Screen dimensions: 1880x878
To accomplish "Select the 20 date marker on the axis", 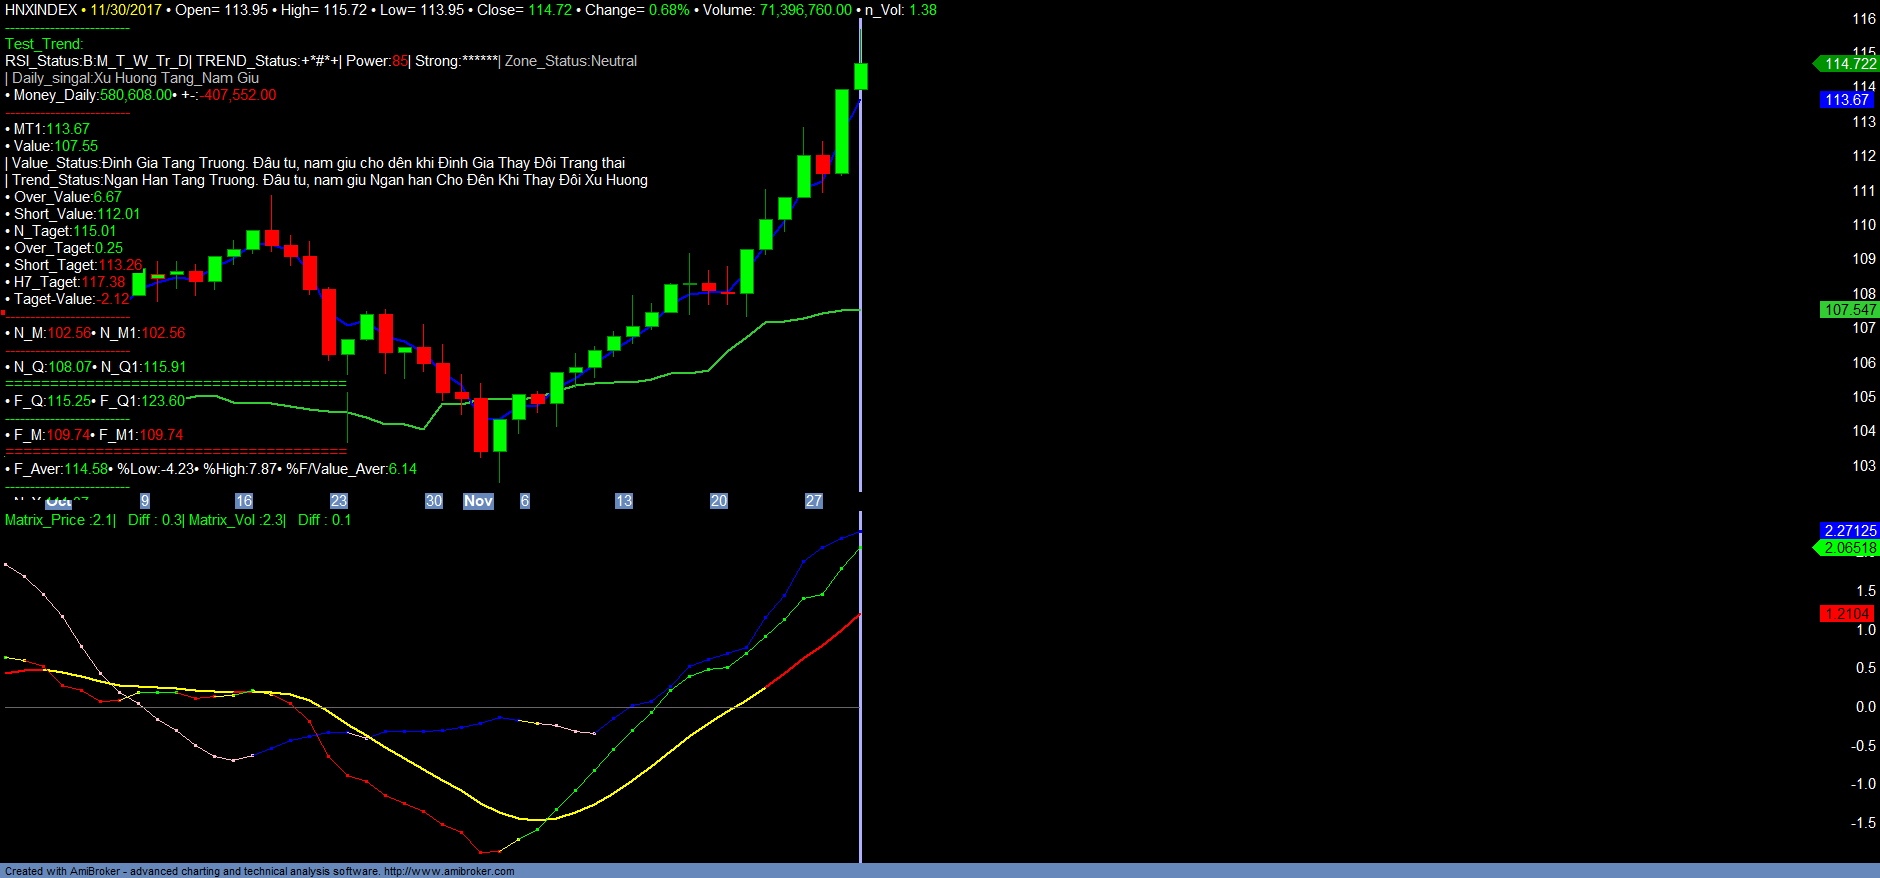I will [719, 501].
